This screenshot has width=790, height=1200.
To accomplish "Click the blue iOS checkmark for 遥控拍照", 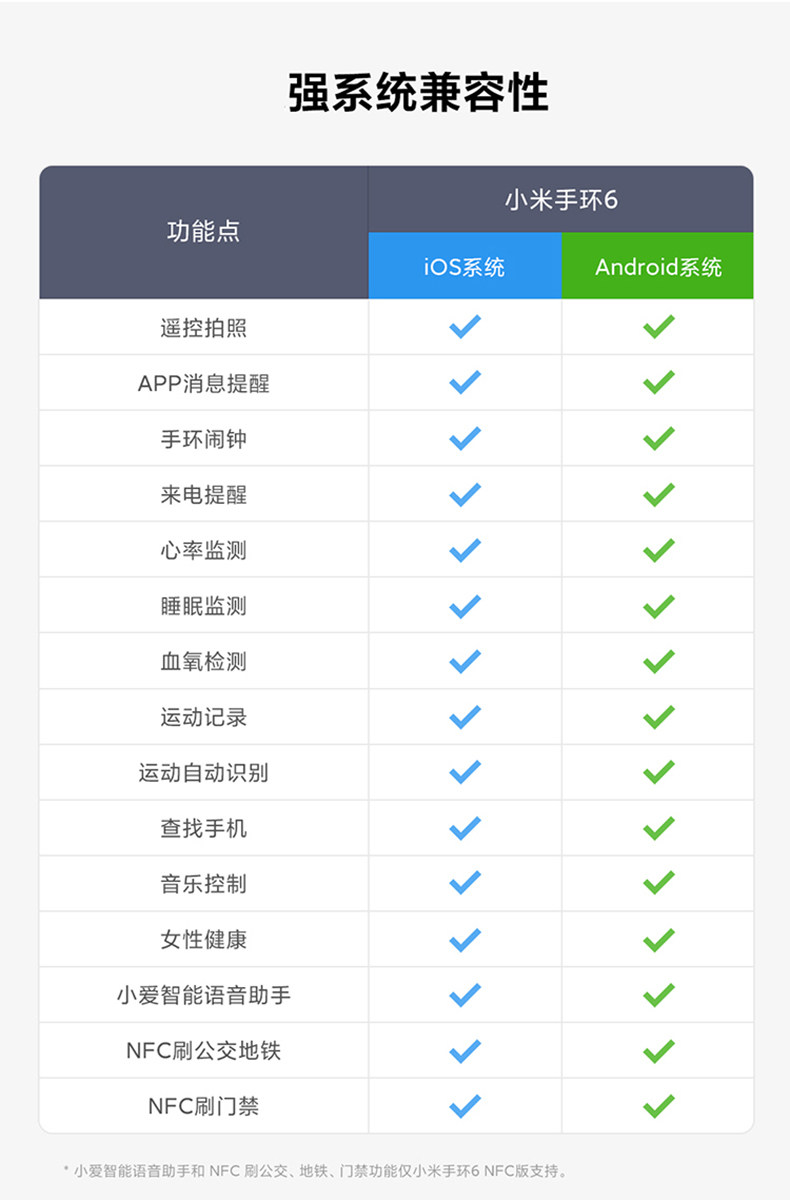I will 465,327.
